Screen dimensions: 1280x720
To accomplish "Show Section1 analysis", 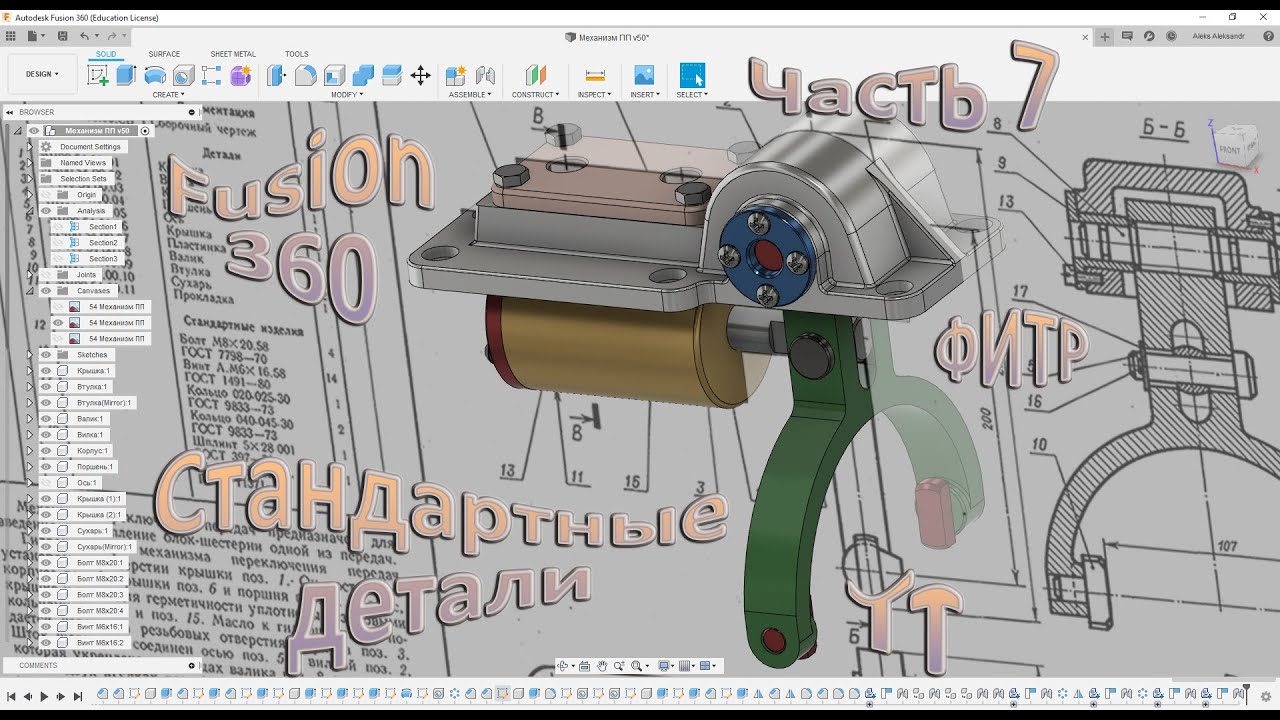I will point(58,227).
